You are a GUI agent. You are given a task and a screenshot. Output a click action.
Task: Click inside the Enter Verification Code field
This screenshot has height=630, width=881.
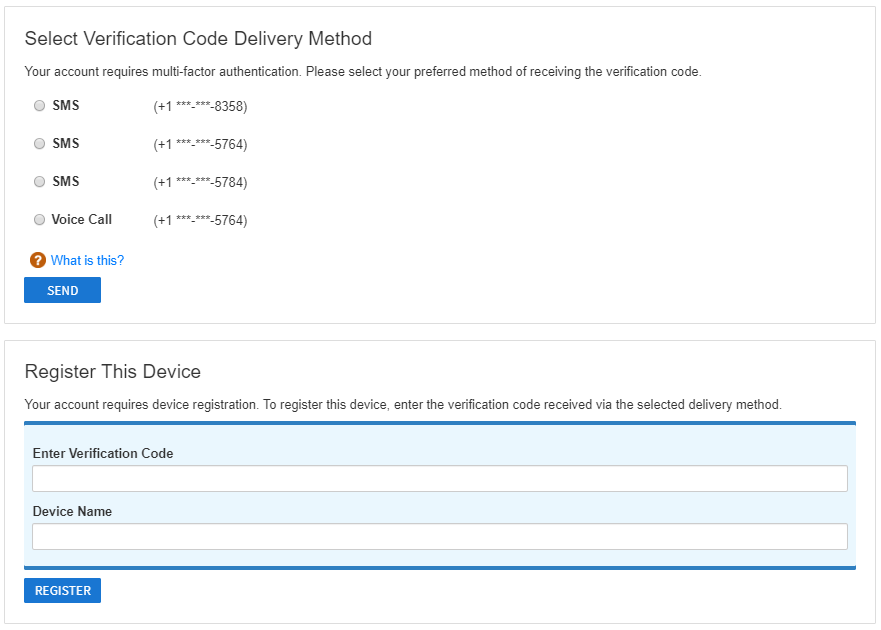pos(440,478)
